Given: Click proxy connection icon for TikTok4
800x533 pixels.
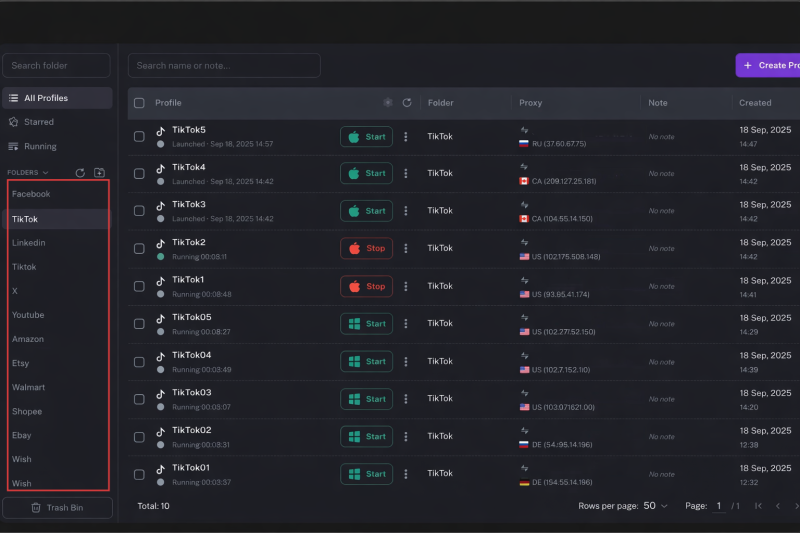Looking at the screenshot, I should [523, 168].
